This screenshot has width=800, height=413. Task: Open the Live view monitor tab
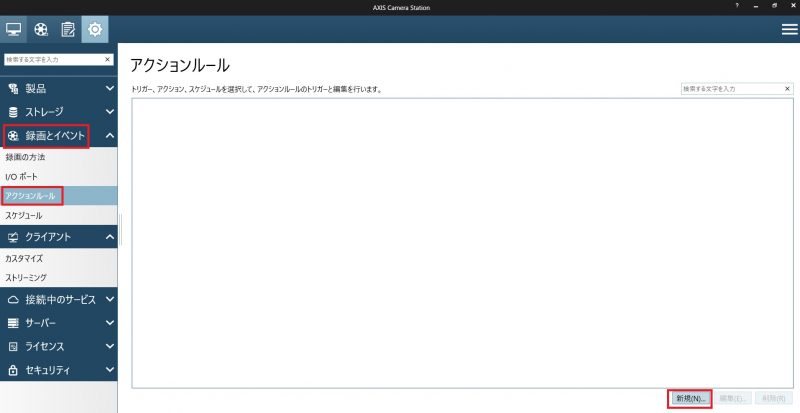(13, 30)
